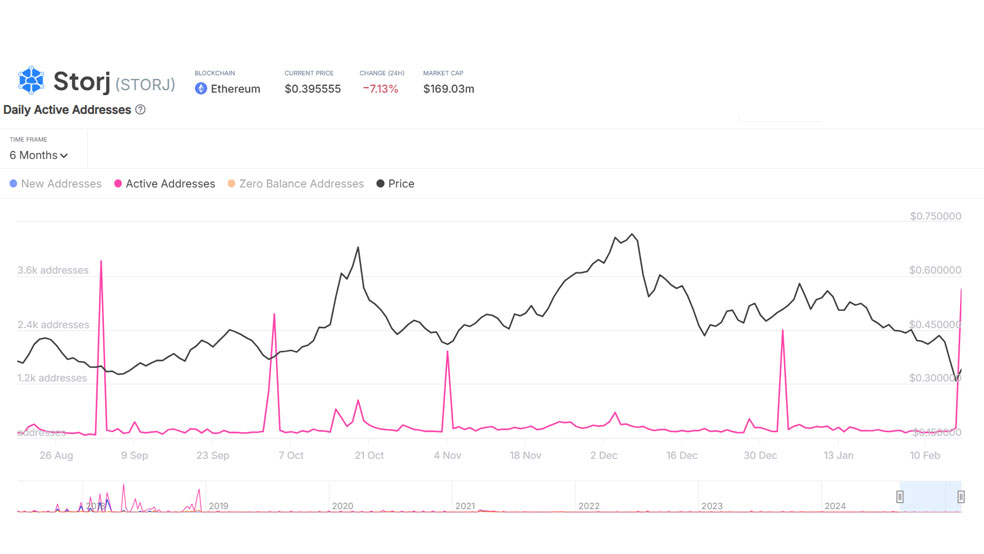Click the $0.450000 price axis label
Image resolution: width=984 pixels, height=554 pixels.
[935, 325]
